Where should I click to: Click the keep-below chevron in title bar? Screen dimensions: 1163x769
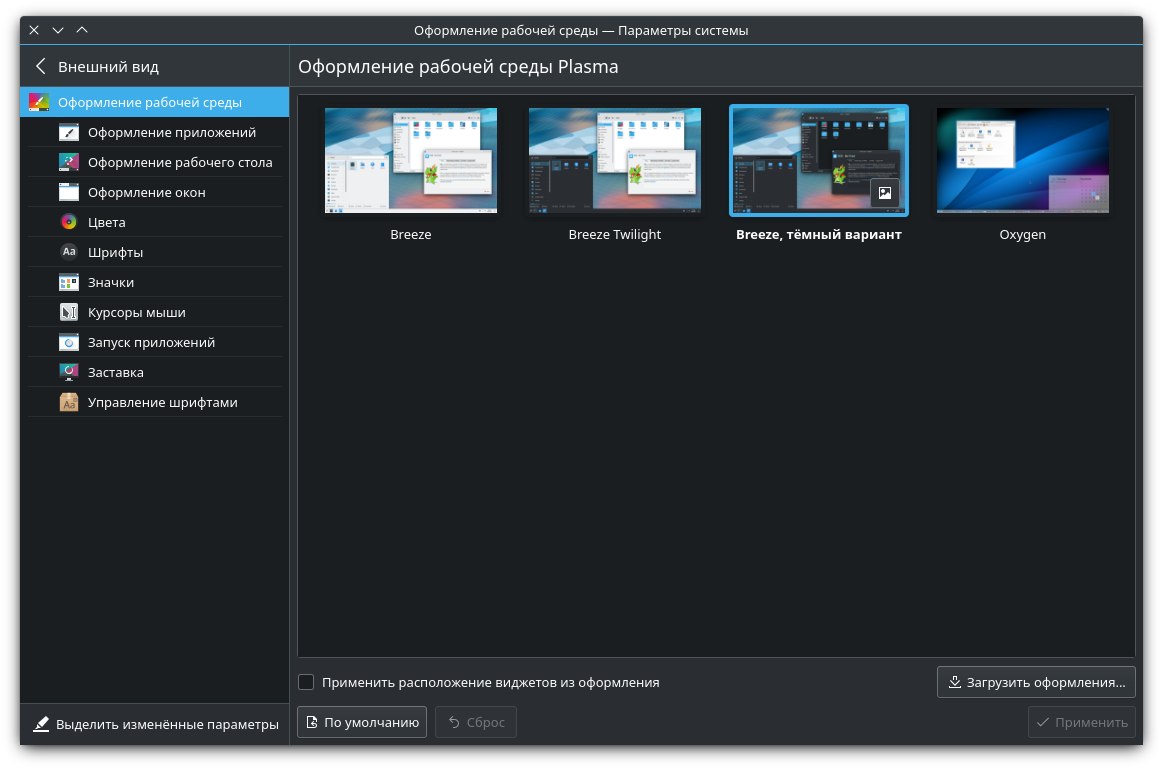[58, 30]
